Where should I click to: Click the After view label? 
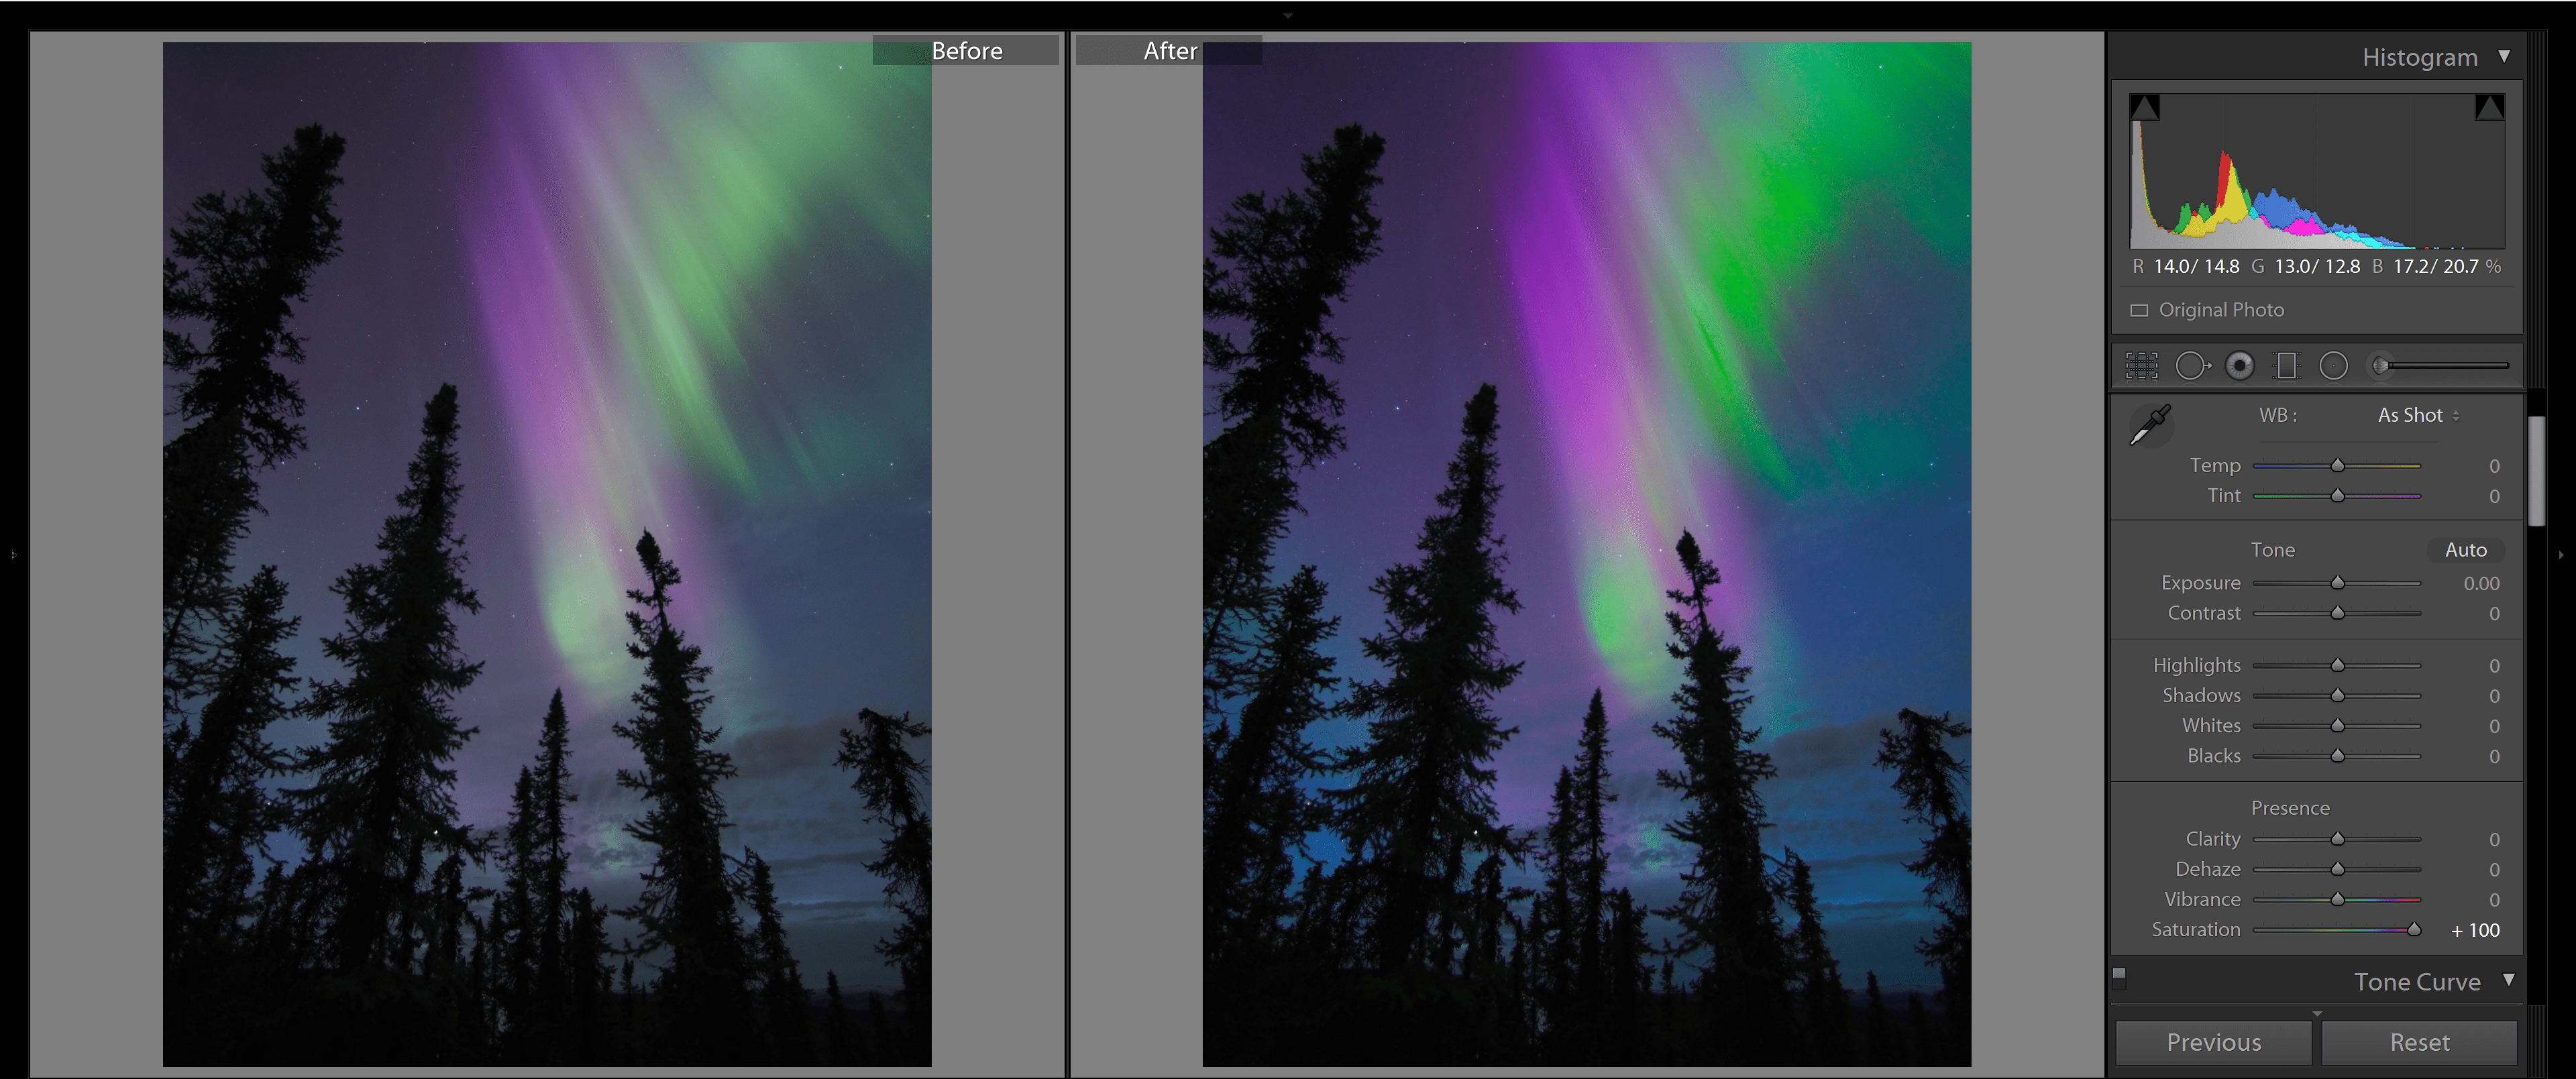[x=1170, y=50]
